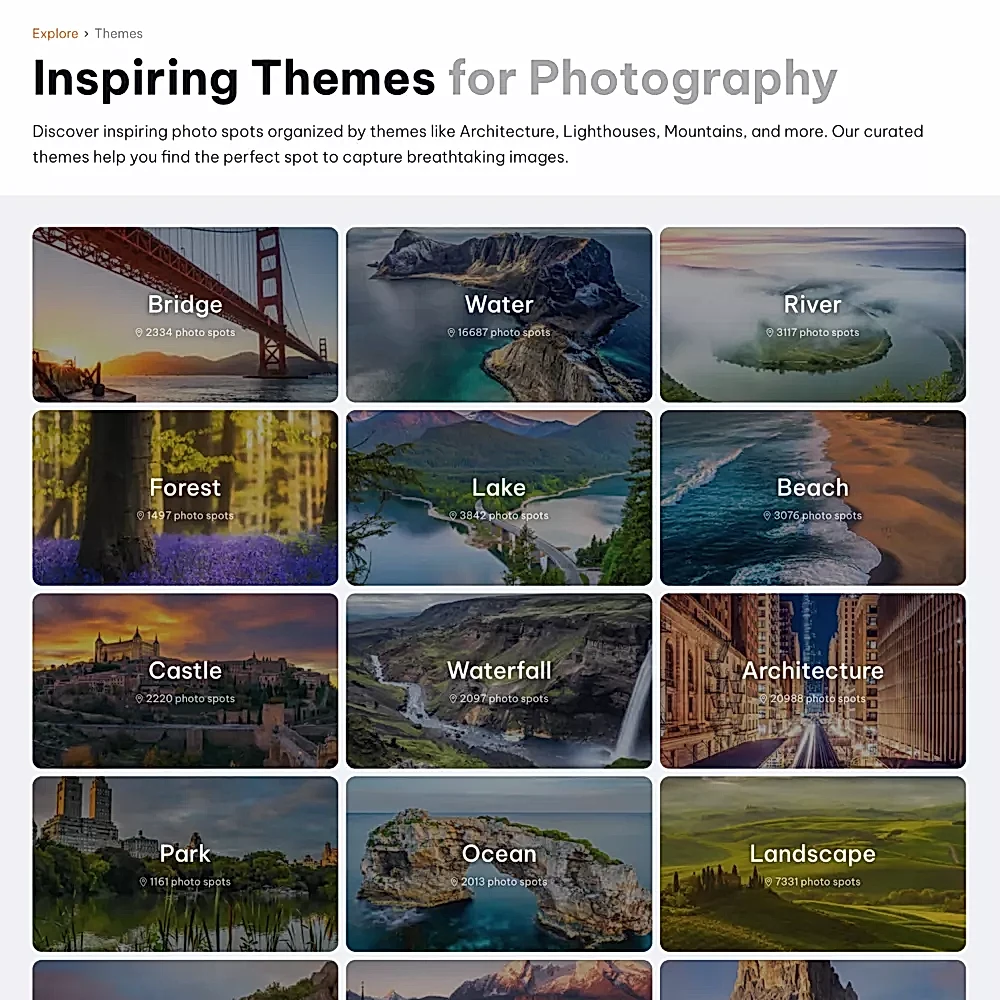Open the Bridge theme card
The height and width of the screenshot is (1000, 1000).
click(185, 314)
